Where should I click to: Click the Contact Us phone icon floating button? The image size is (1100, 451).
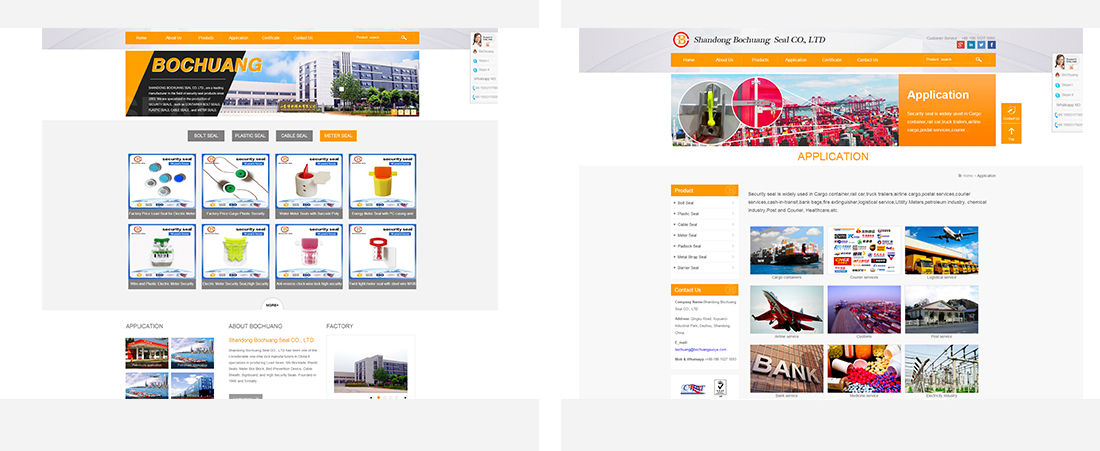[x=1011, y=113]
